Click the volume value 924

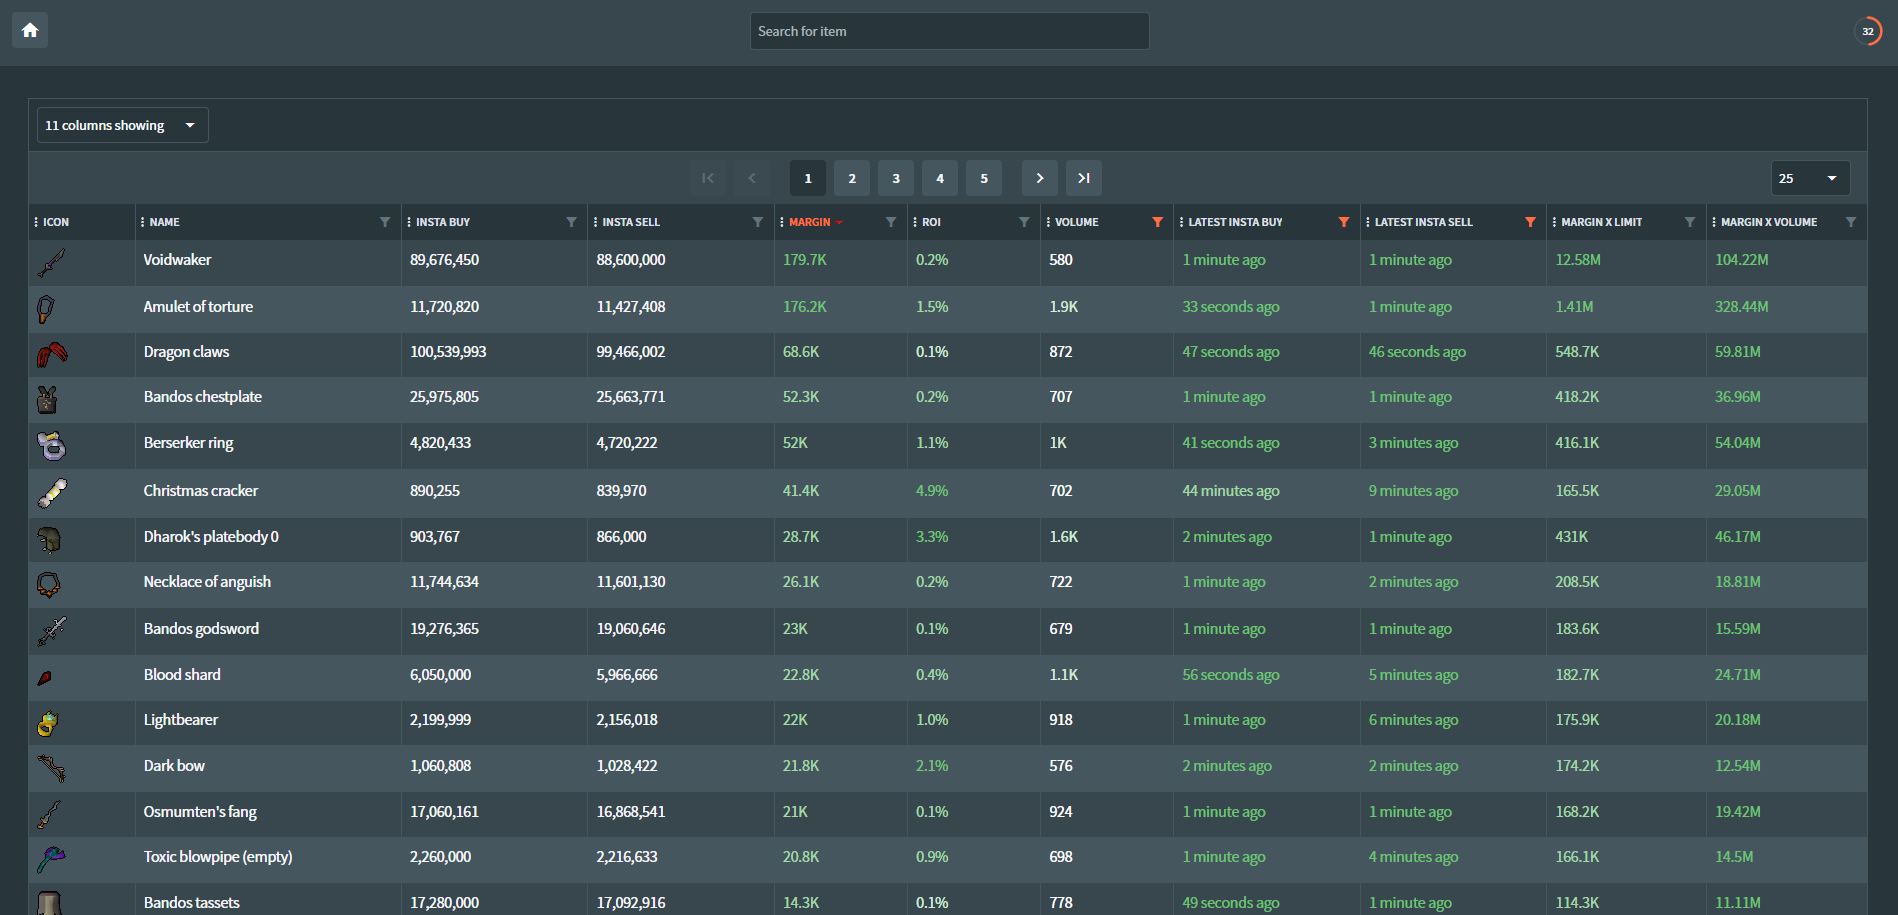[1061, 812]
